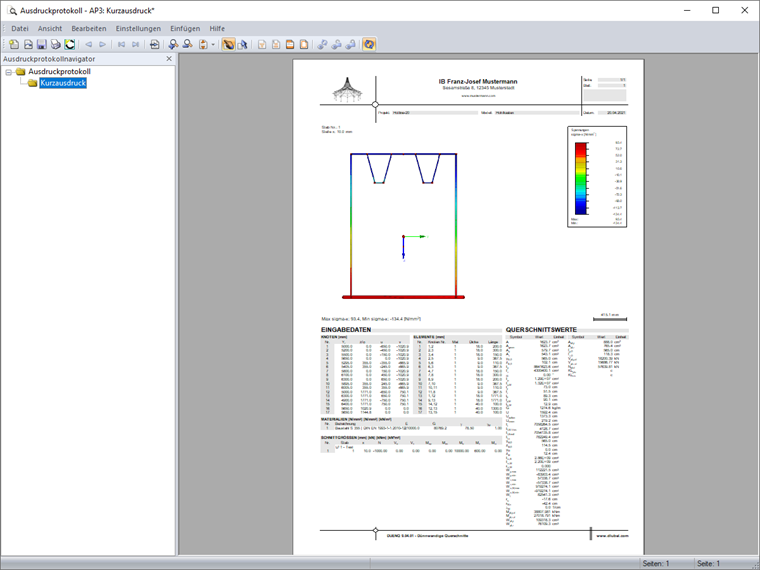Click the new printout report icon

(x=14, y=45)
